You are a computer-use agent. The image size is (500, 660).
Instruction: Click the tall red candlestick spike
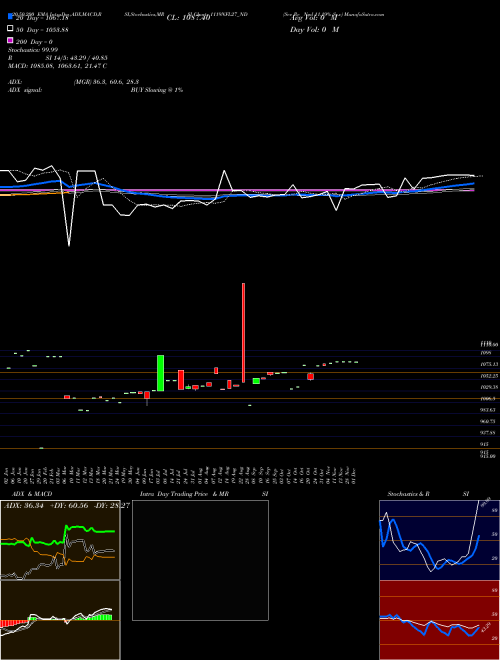(243, 333)
